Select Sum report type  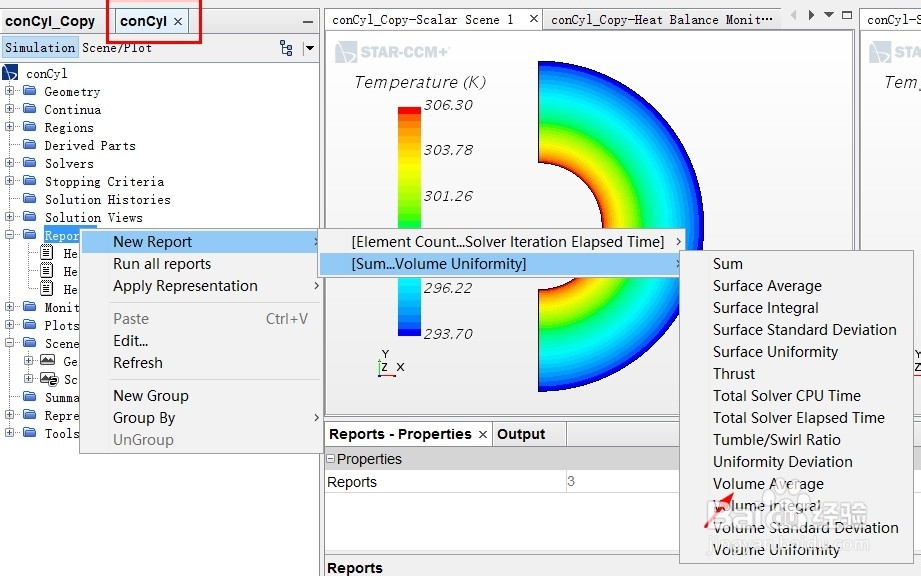[x=727, y=264]
